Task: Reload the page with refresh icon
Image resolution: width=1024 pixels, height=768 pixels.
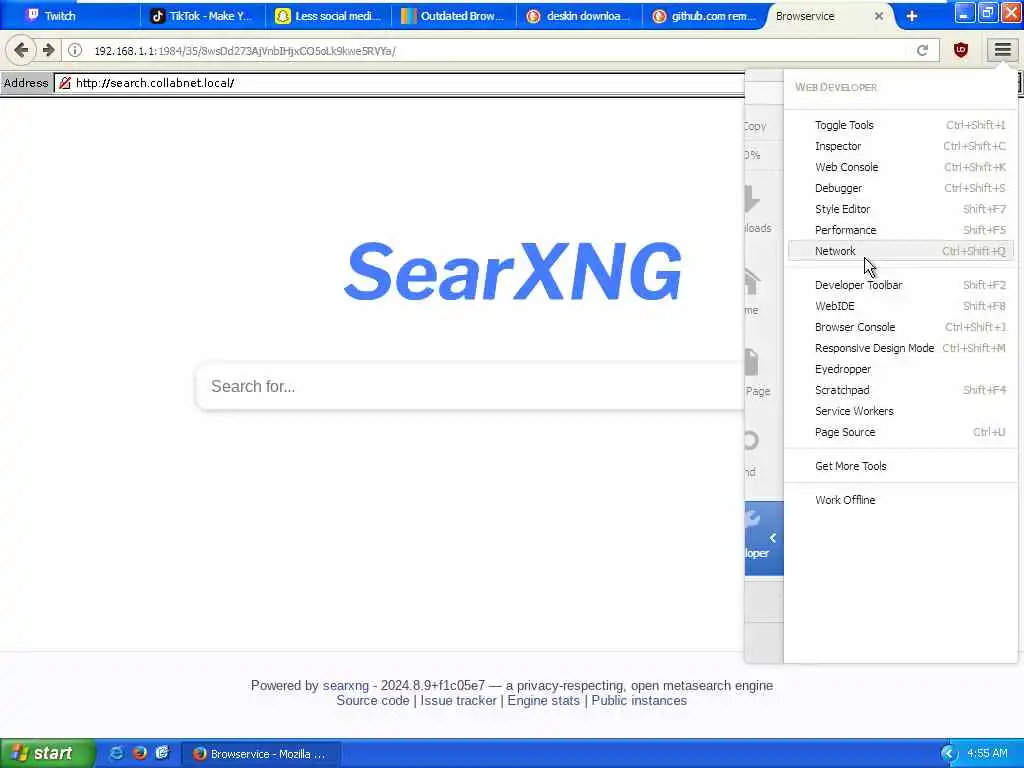Action: tap(922, 50)
